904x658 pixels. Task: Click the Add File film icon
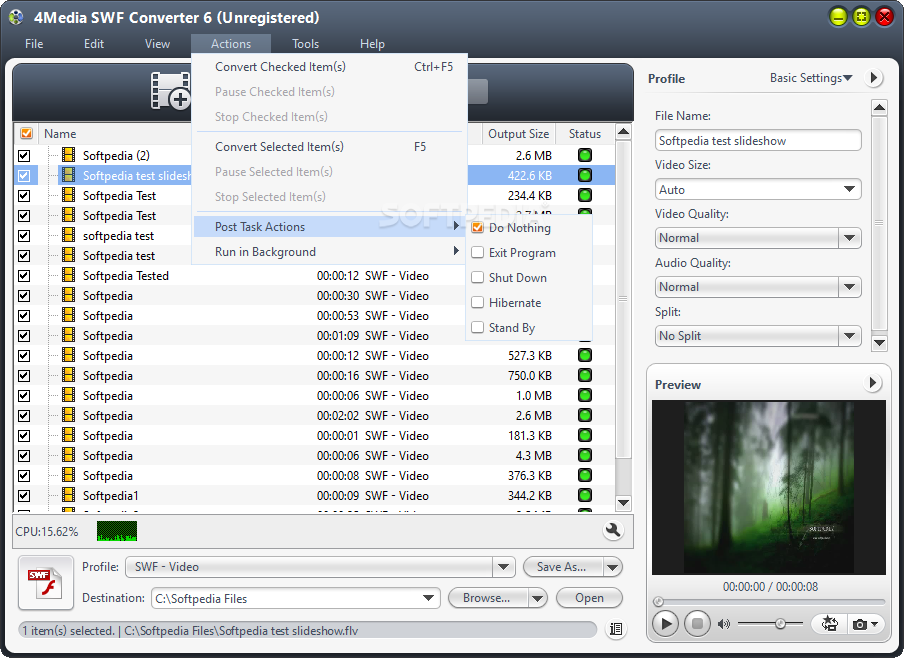pyautogui.click(x=170, y=91)
